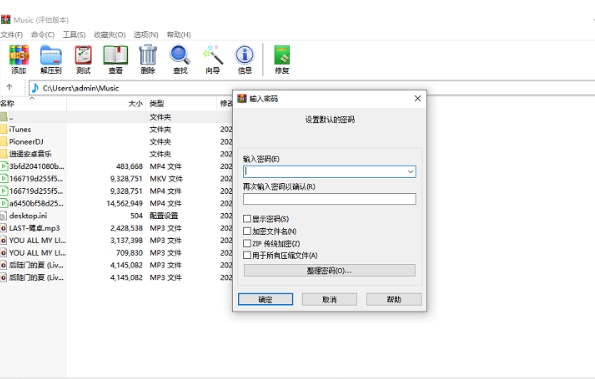Go up one folder with the arrow icon
This screenshot has width=595, height=379.
point(9,88)
